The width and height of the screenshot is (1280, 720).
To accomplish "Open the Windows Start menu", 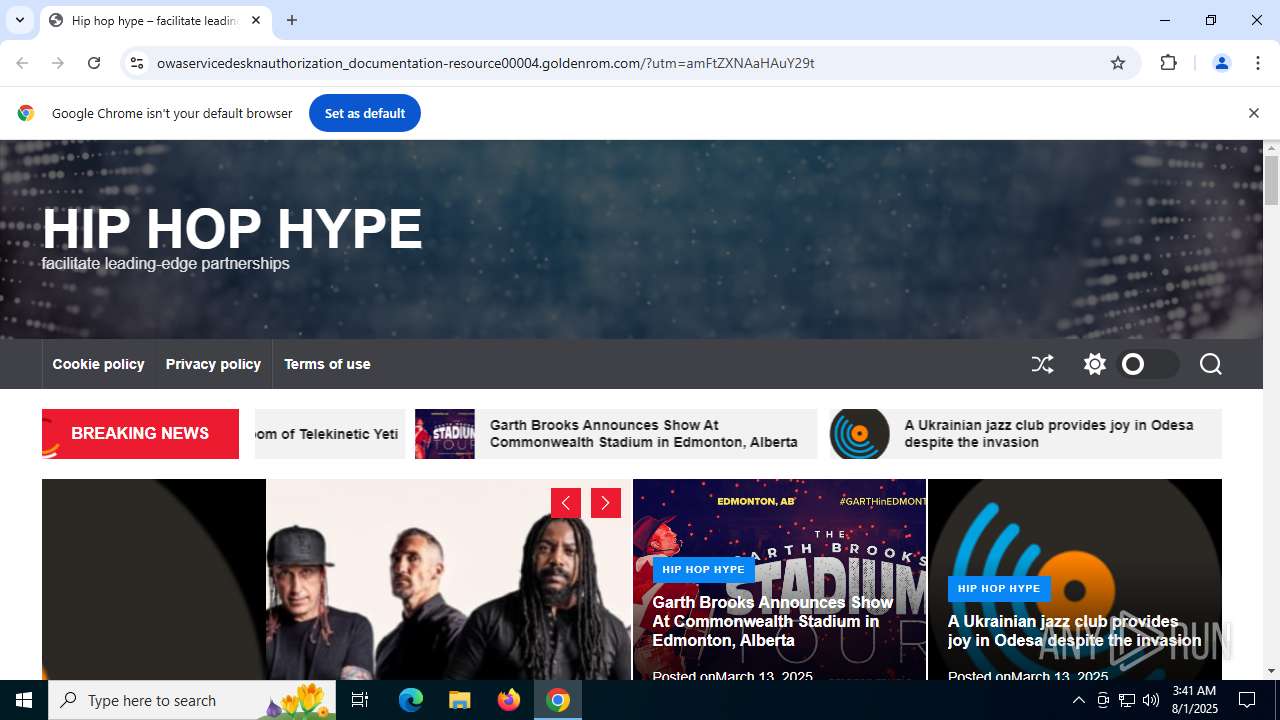I will [24, 700].
